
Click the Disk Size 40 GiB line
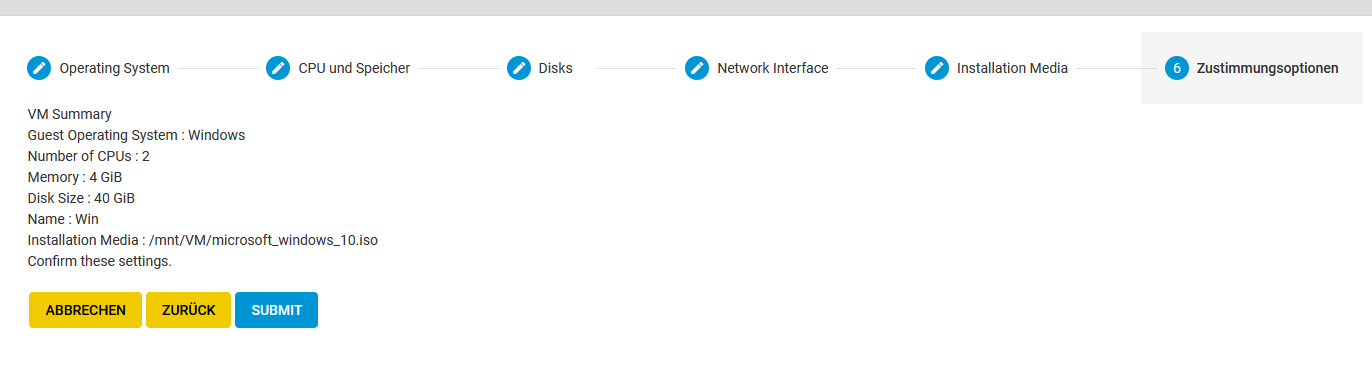click(81, 198)
